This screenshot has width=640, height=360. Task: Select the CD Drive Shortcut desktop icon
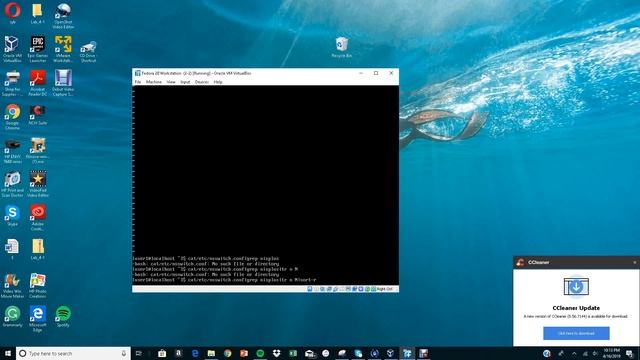click(x=88, y=51)
